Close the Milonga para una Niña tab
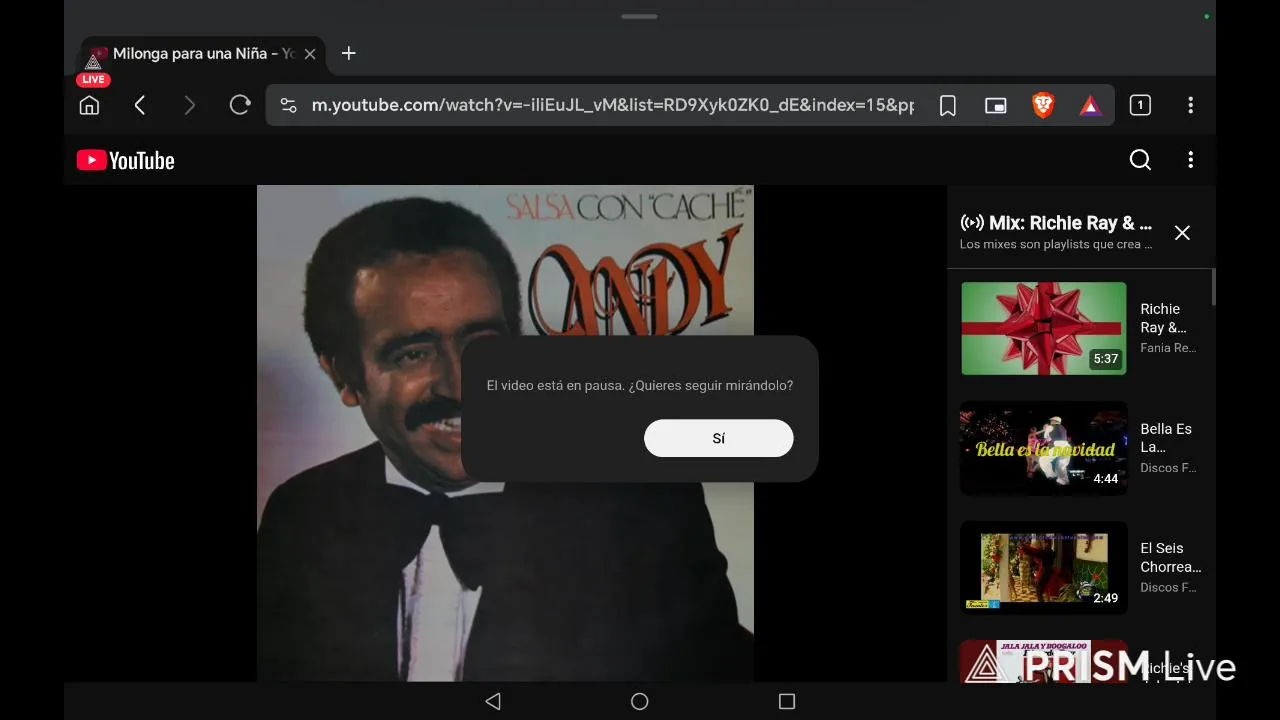The height and width of the screenshot is (720, 1280). (310, 54)
